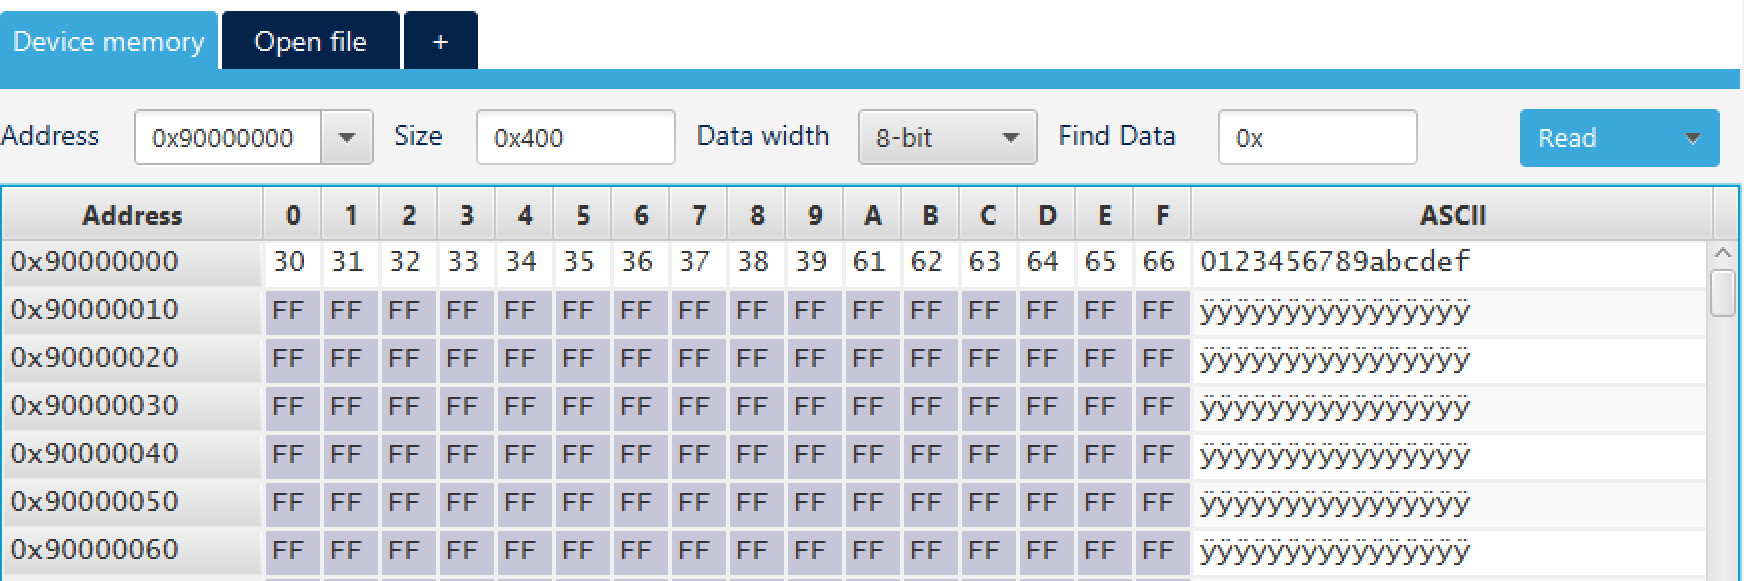This screenshot has width=1744, height=581.
Task: Select the hex byte 30 at address 0x90000000
Action: pos(291,262)
